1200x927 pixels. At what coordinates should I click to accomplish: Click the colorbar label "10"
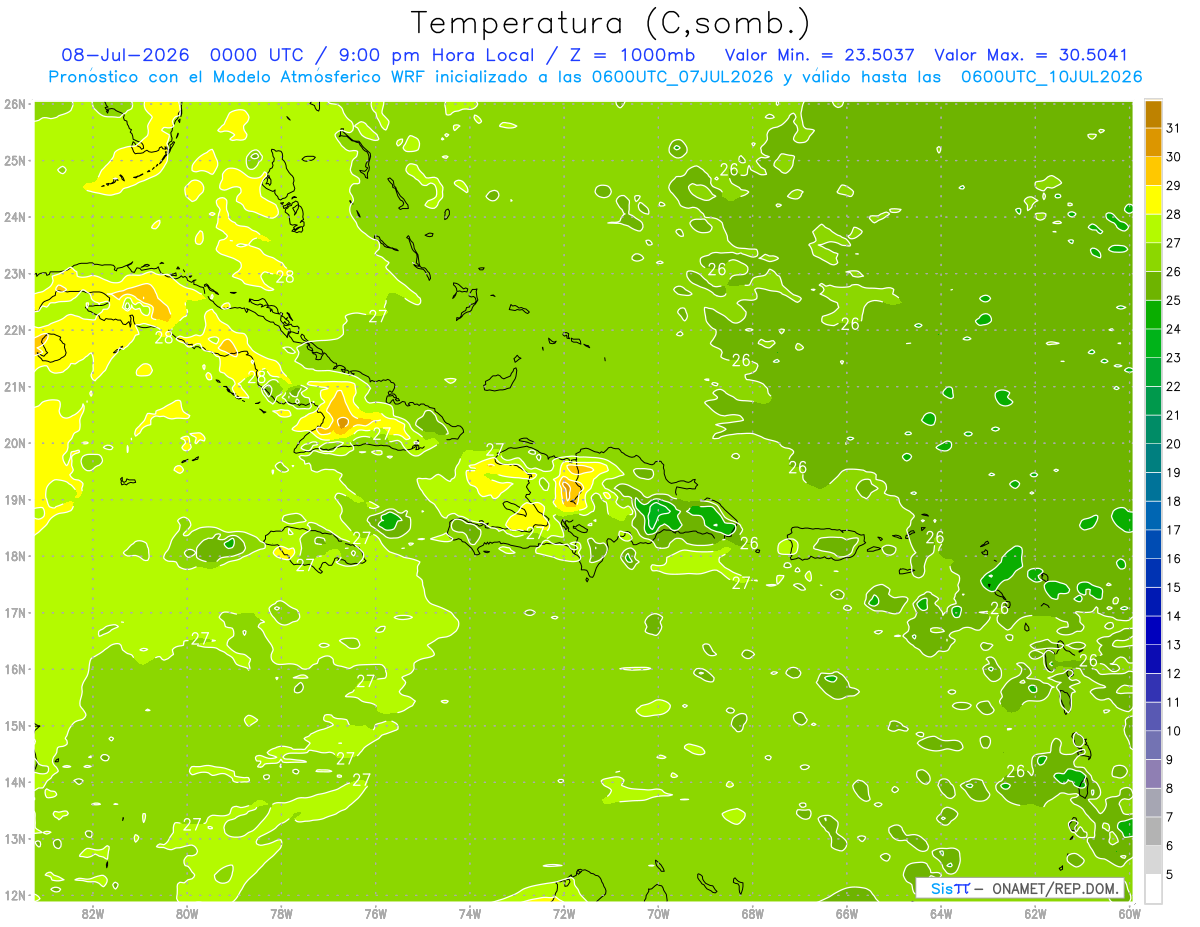point(1174,730)
